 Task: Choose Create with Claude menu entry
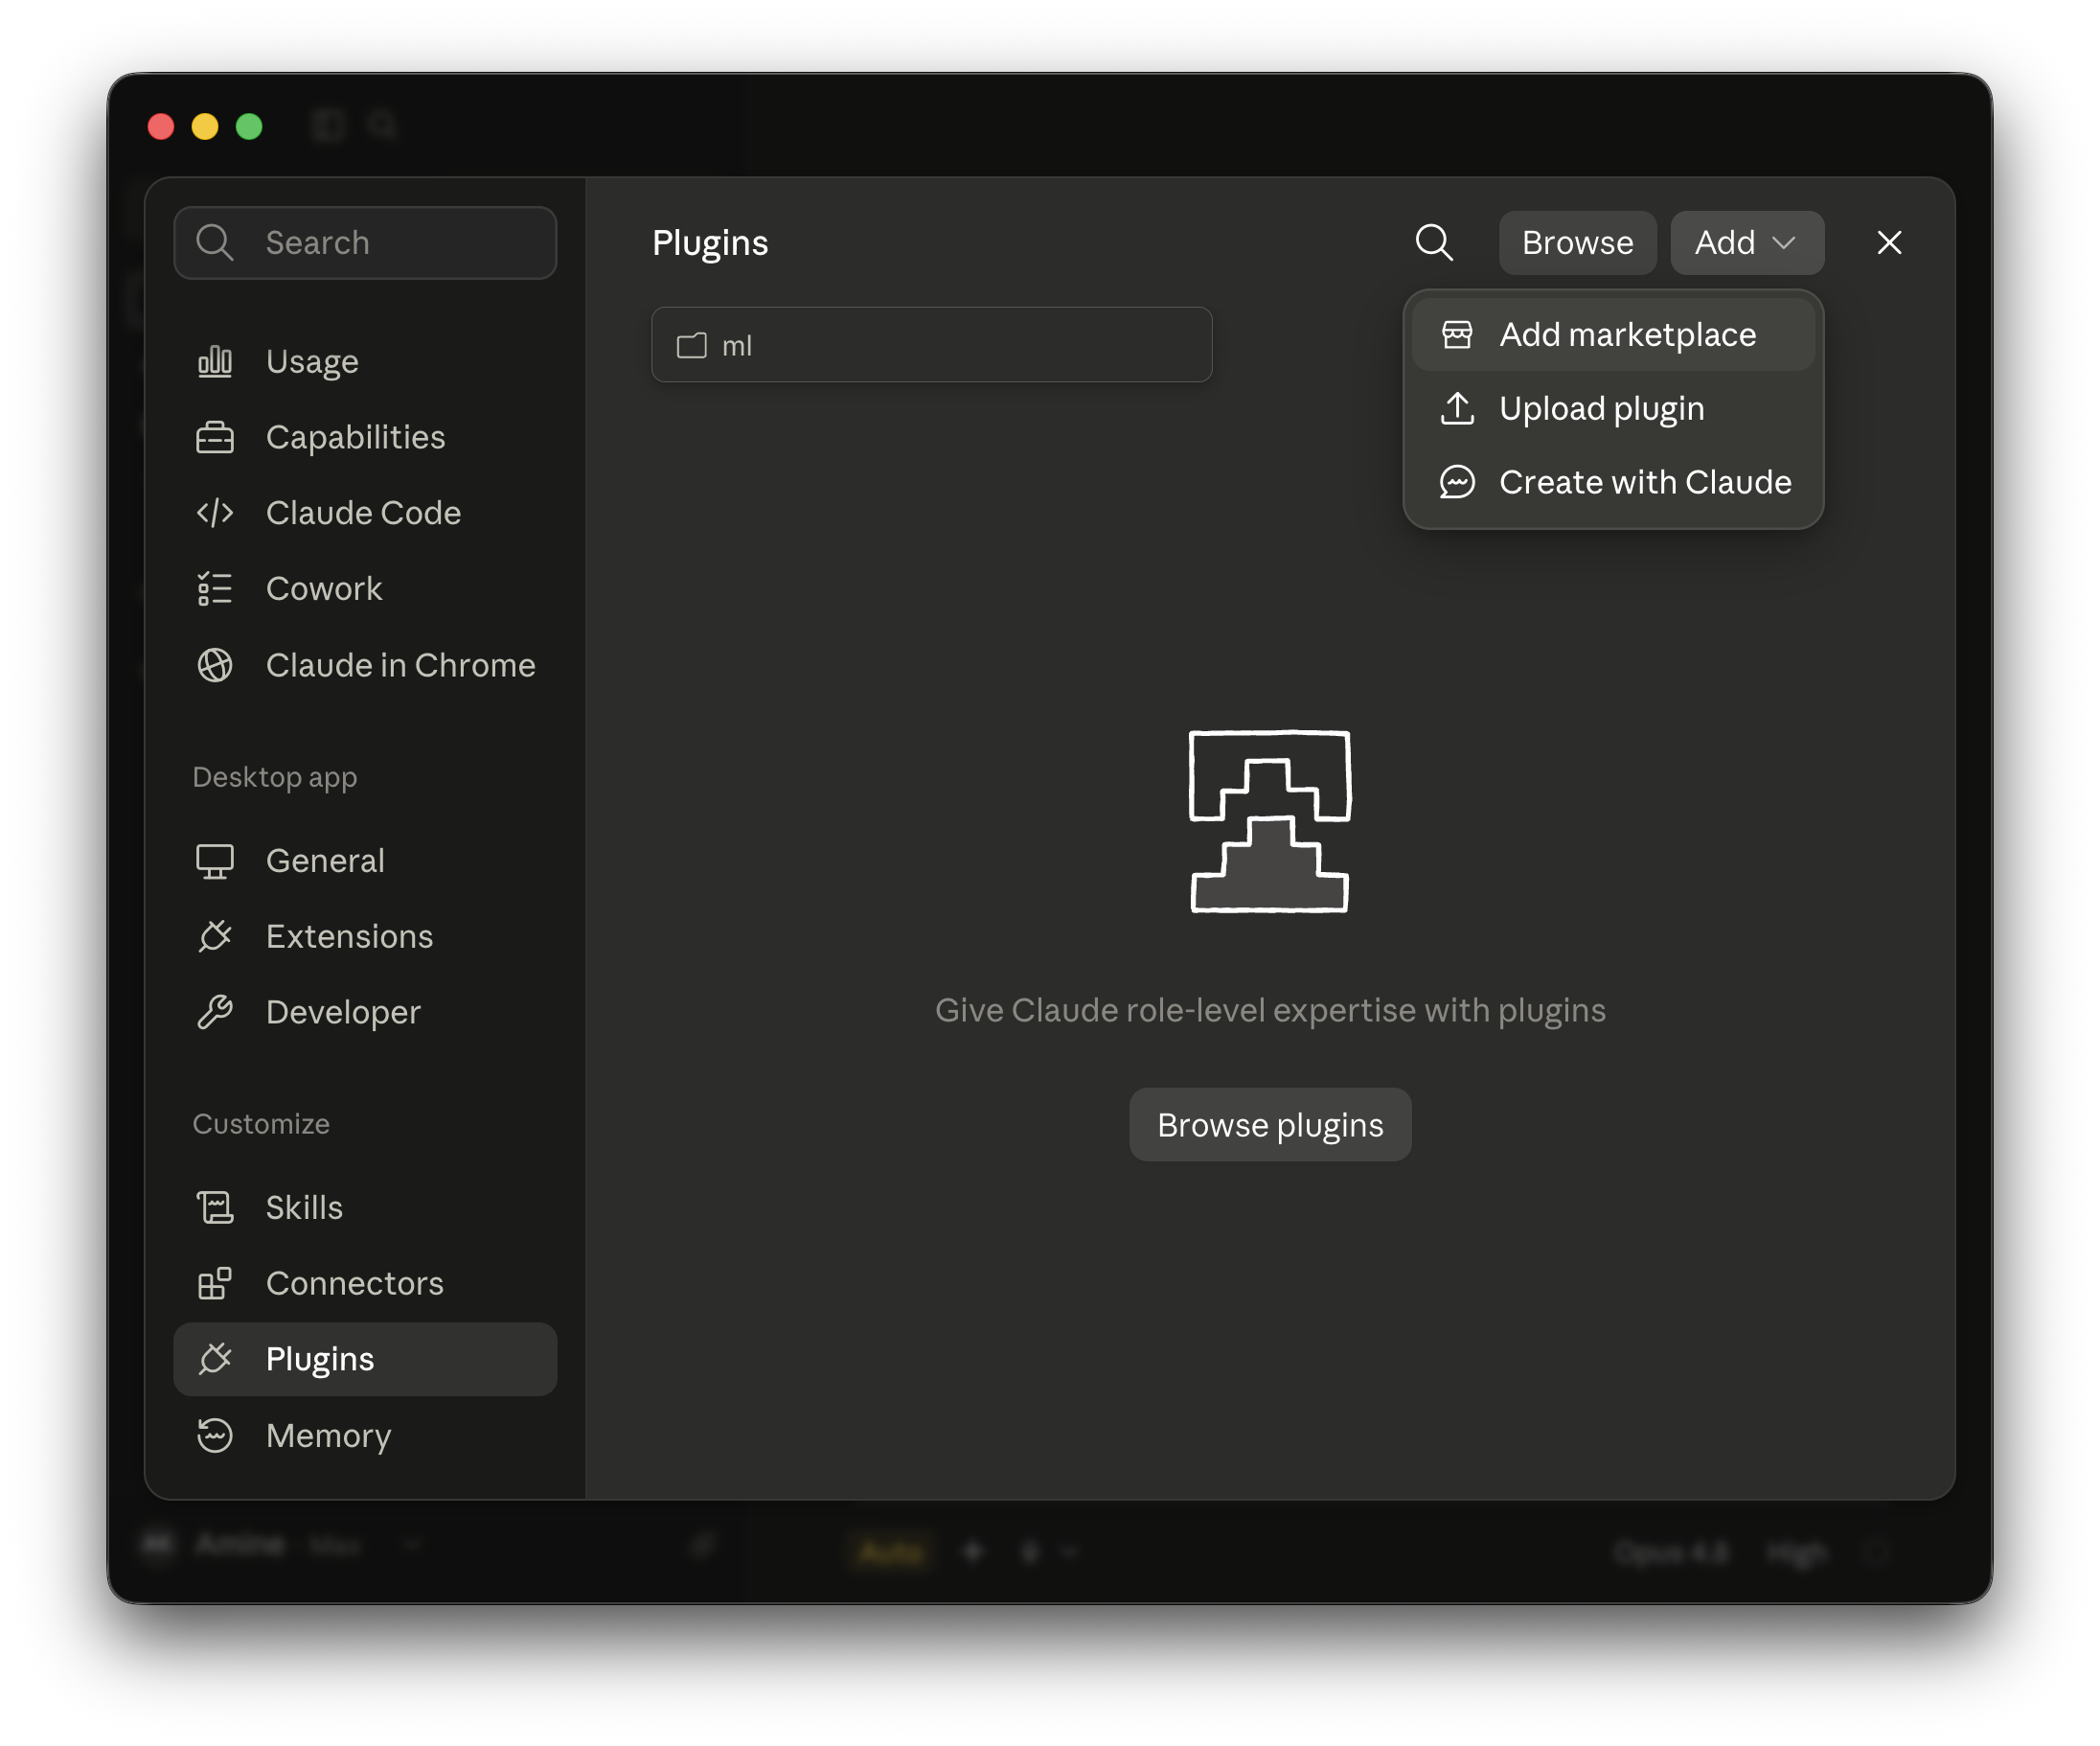click(1613, 482)
